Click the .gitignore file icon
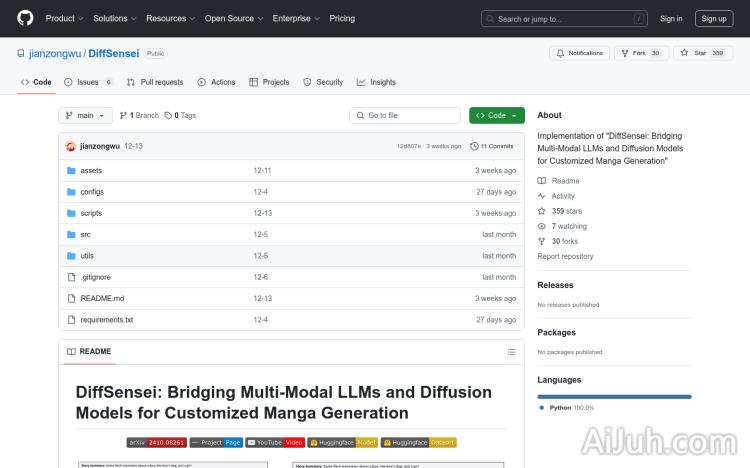 (71, 277)
